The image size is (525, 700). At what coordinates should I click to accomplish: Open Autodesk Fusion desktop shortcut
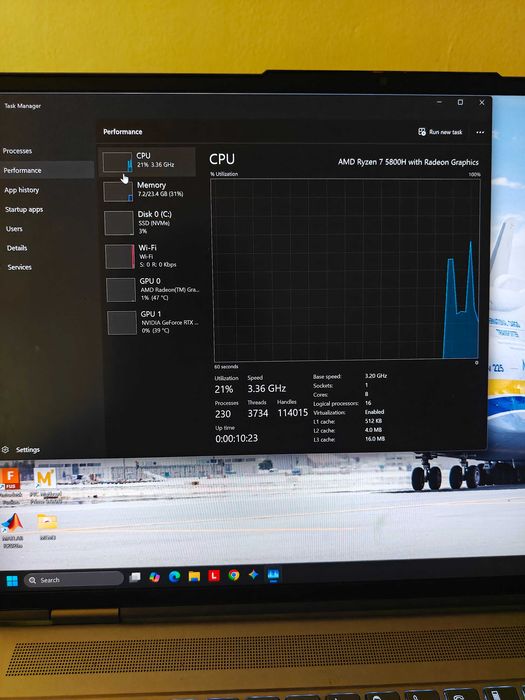pos(11,486)
